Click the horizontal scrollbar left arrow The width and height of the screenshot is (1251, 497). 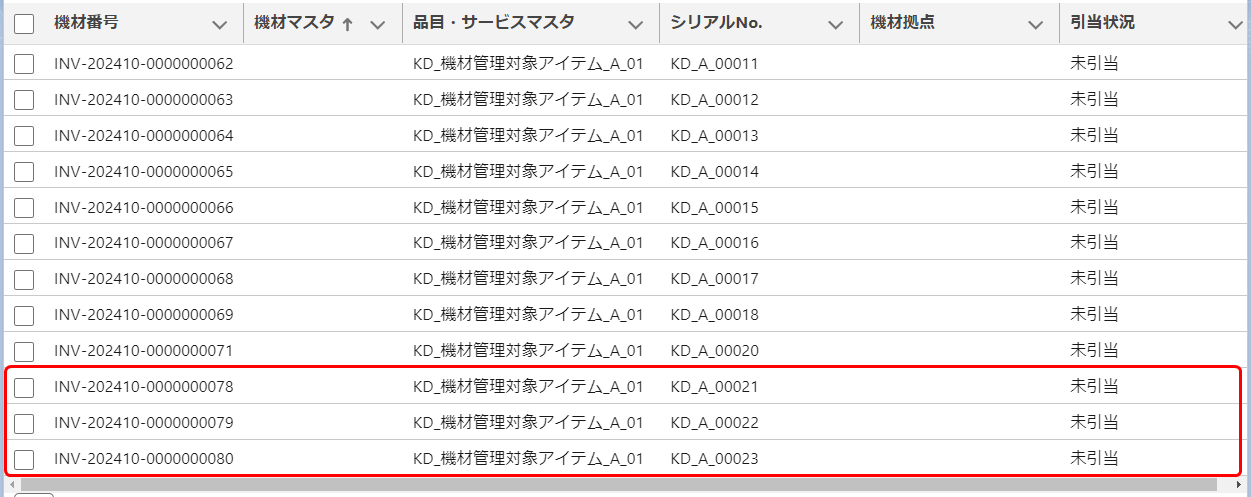click(x=10, y=485)
